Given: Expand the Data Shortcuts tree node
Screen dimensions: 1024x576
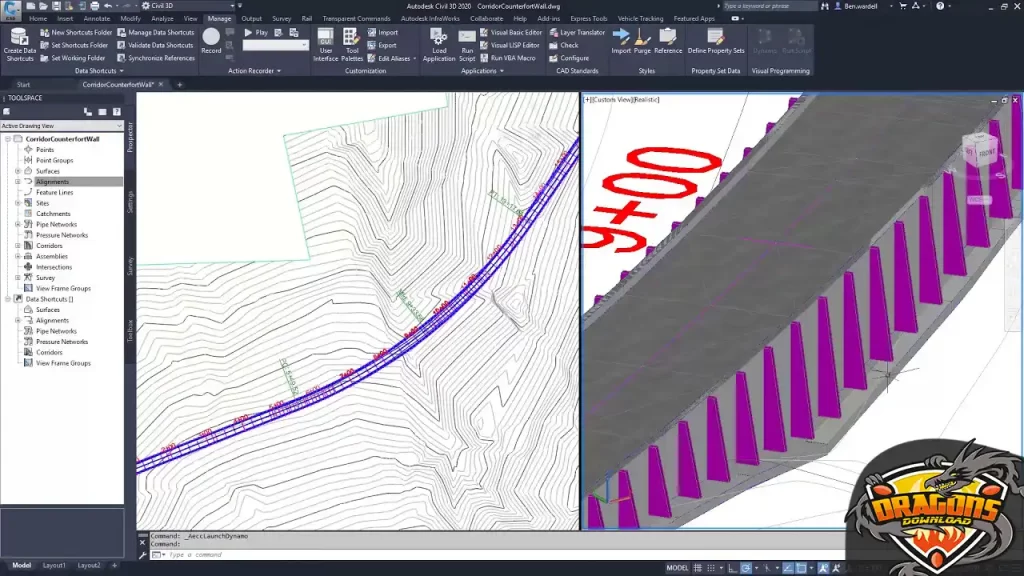Looking at the screenshot, I should point(6,298).
